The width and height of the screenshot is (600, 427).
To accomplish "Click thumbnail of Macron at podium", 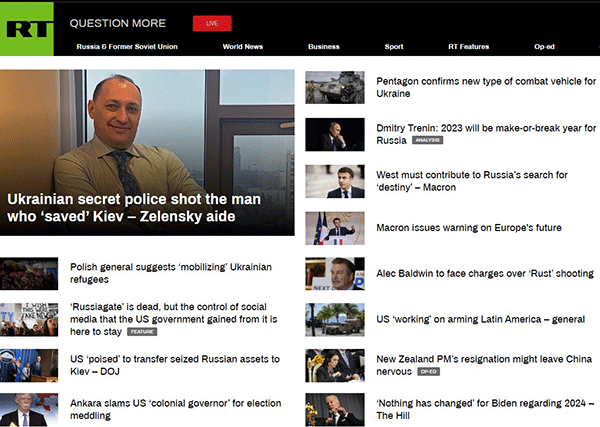I will 335,228.
